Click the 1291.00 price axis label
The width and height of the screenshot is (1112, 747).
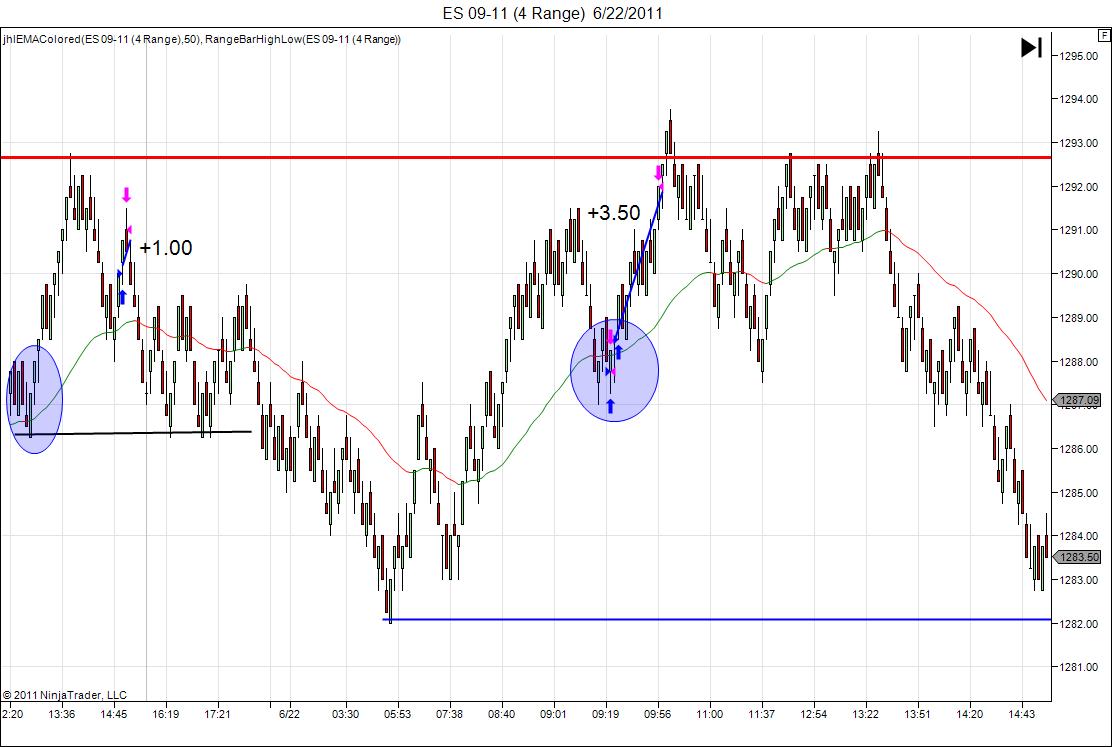(x=1079, y=231)
